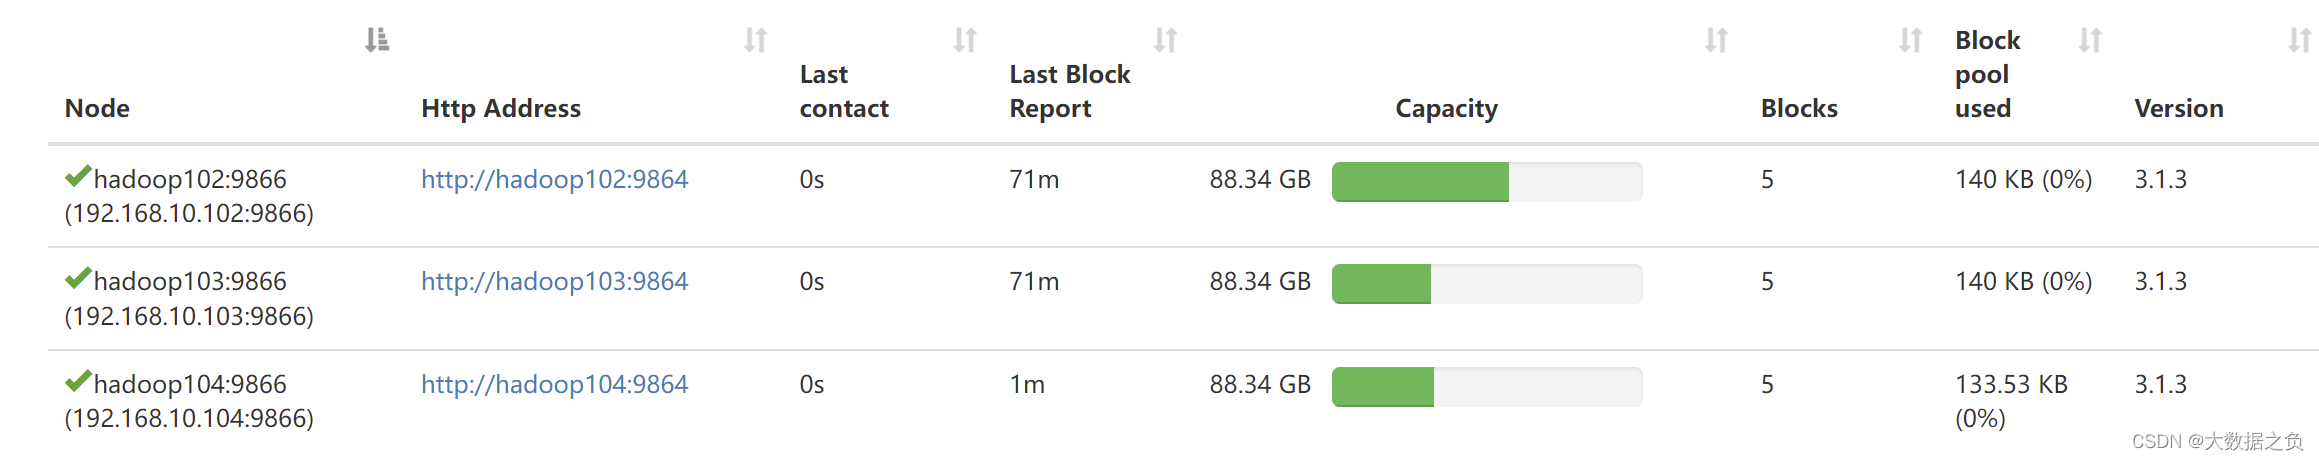Select the hadoop104:9866 node name text

point(190,384)
